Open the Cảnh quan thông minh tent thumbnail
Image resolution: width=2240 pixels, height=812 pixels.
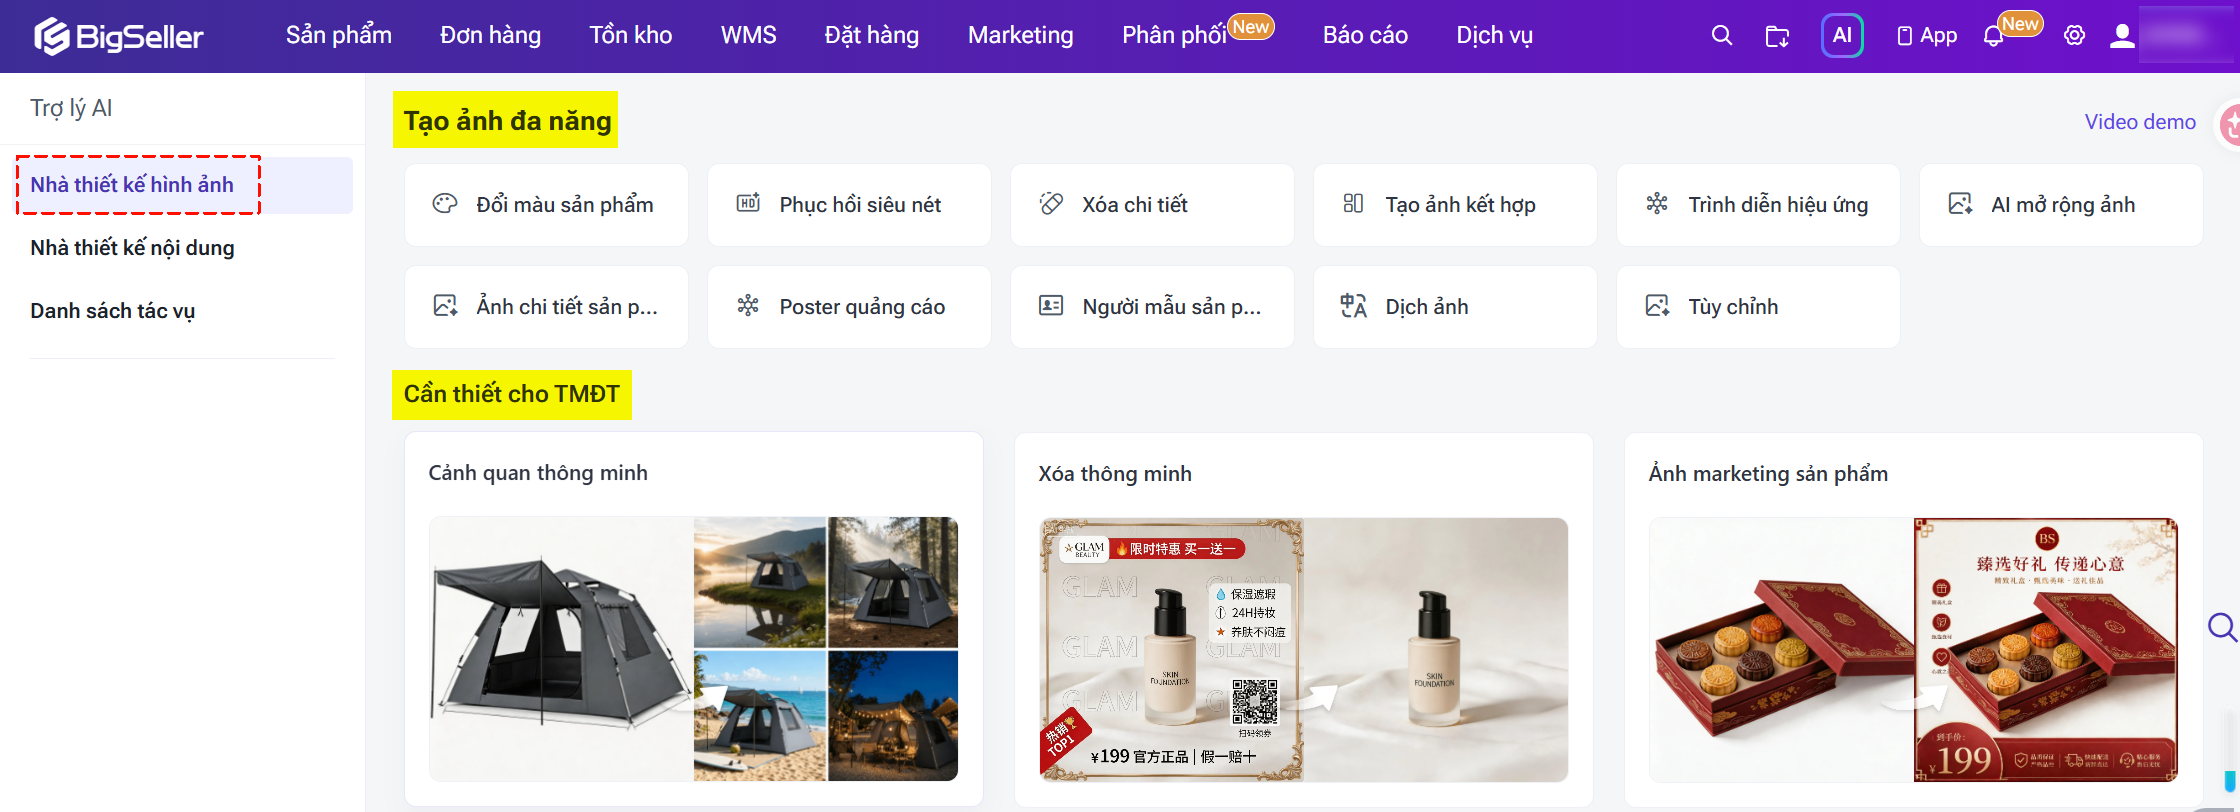pyautogui.click(x=694, y=649)
